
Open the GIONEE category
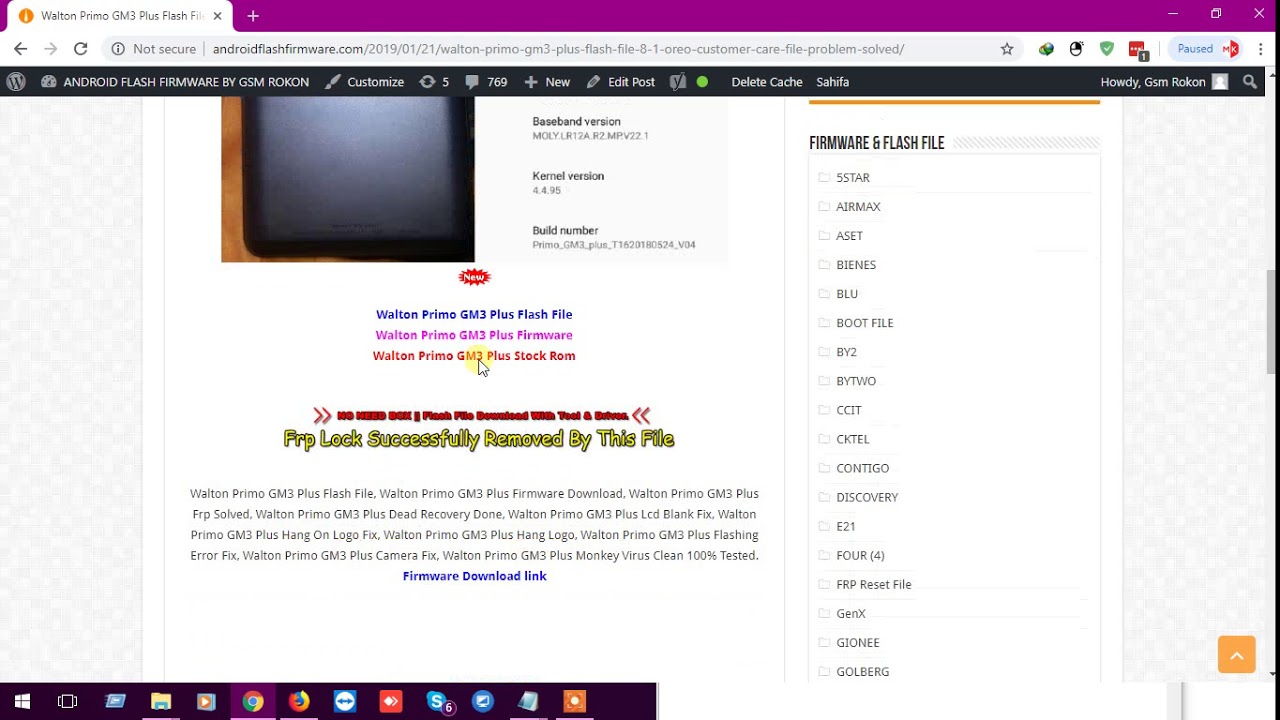point(858,642)
